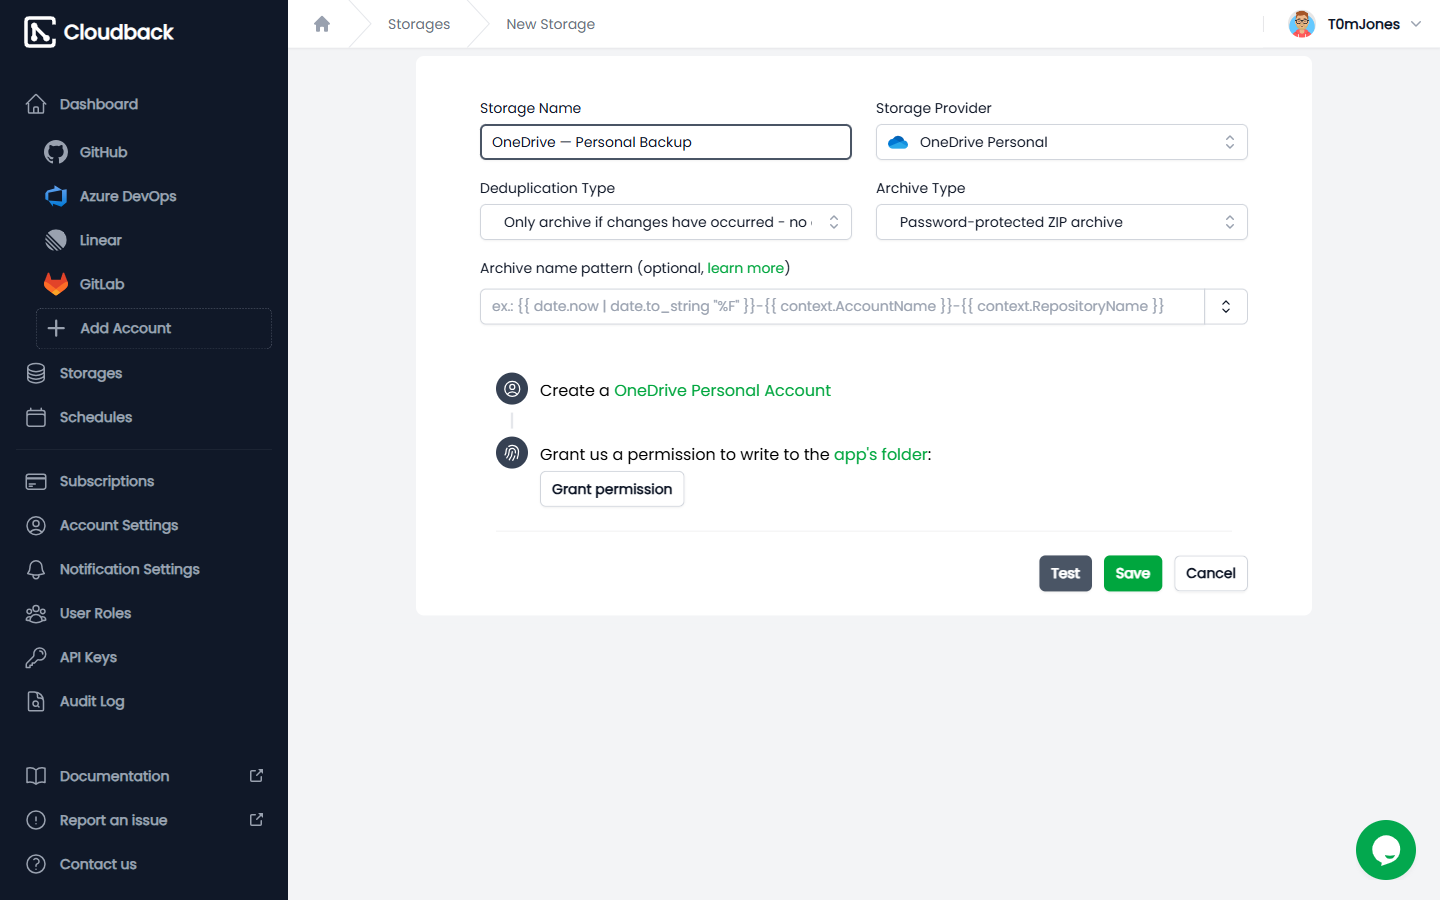Viewport: 1440px width, 900px height.
Task: Click the User Roles people icon
Action: [36, 613]
